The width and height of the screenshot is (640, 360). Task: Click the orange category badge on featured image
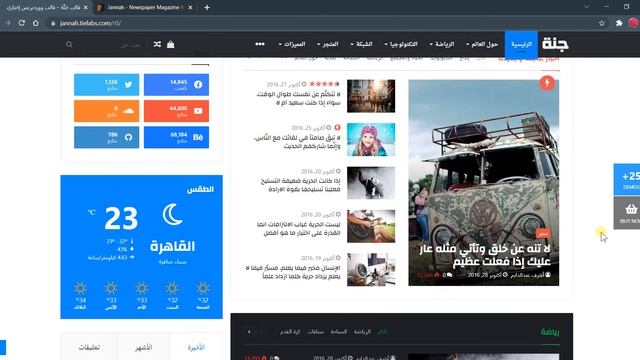pyautogui.click(x=543, y=234)
